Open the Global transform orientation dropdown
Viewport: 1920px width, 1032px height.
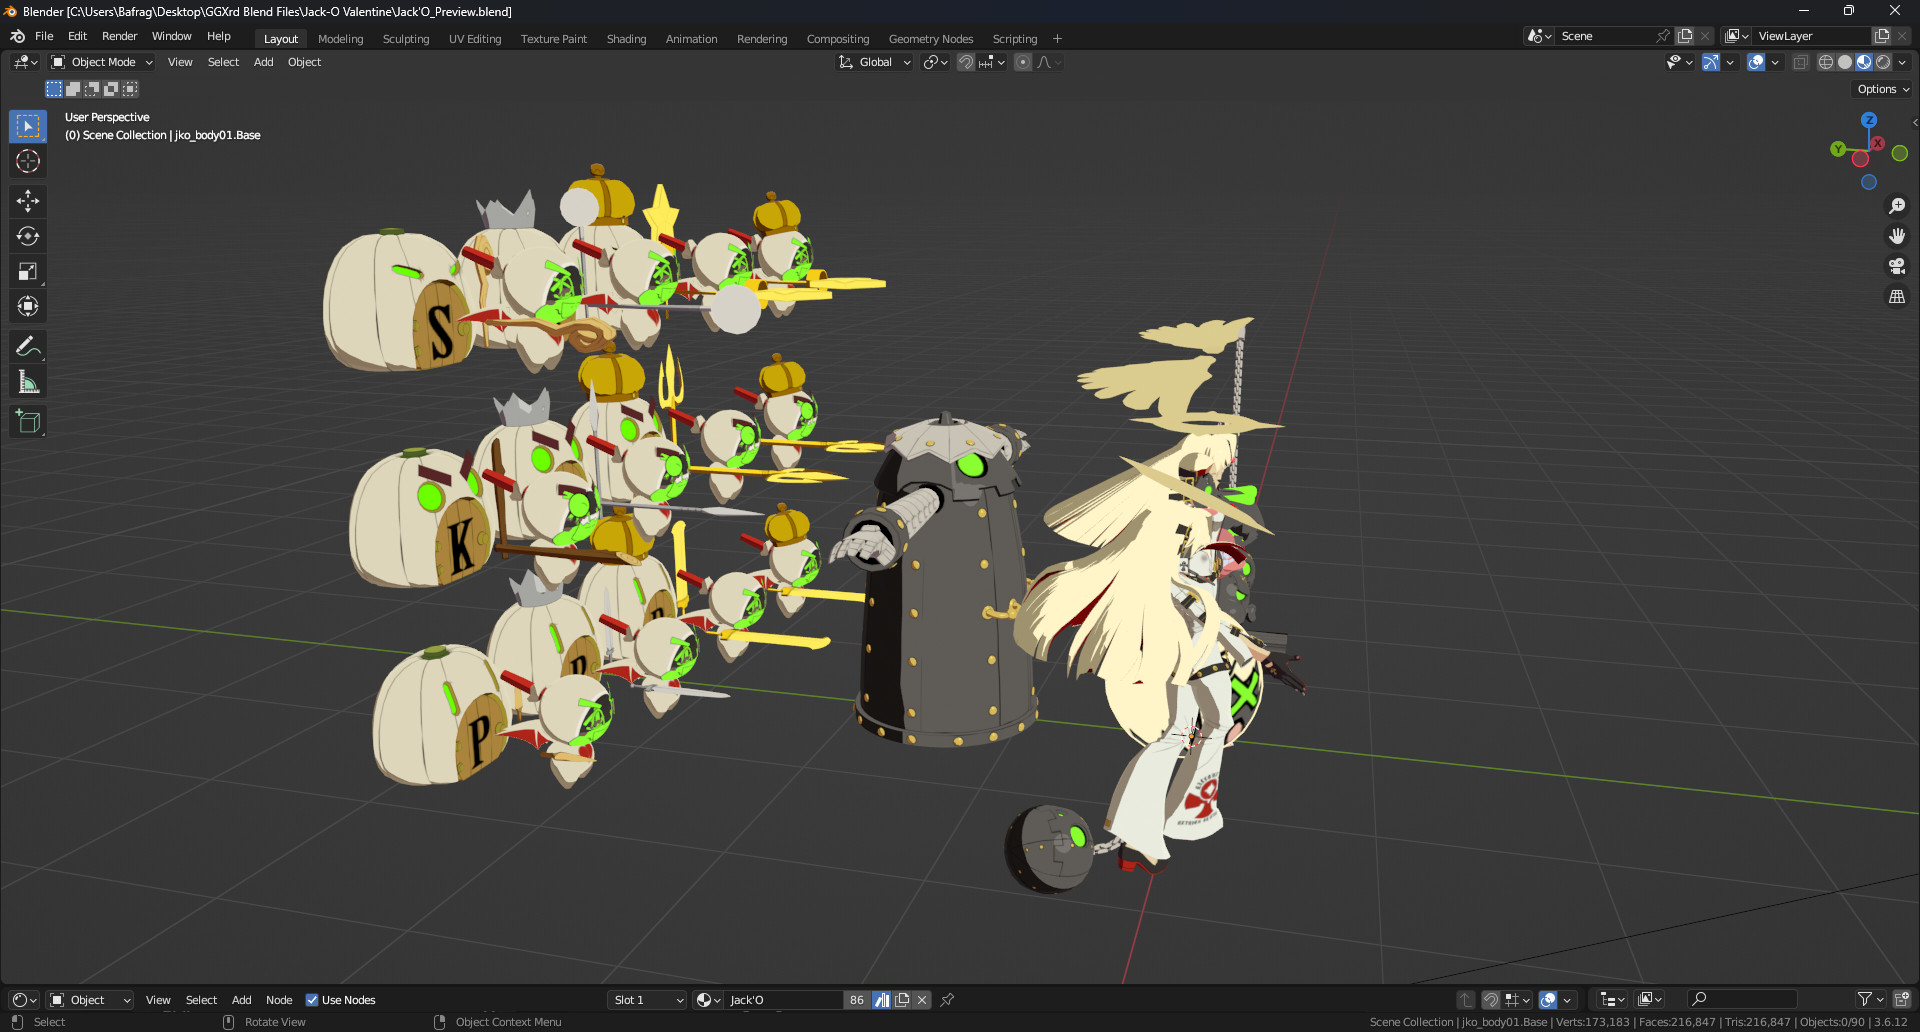[x=874, y=61]
